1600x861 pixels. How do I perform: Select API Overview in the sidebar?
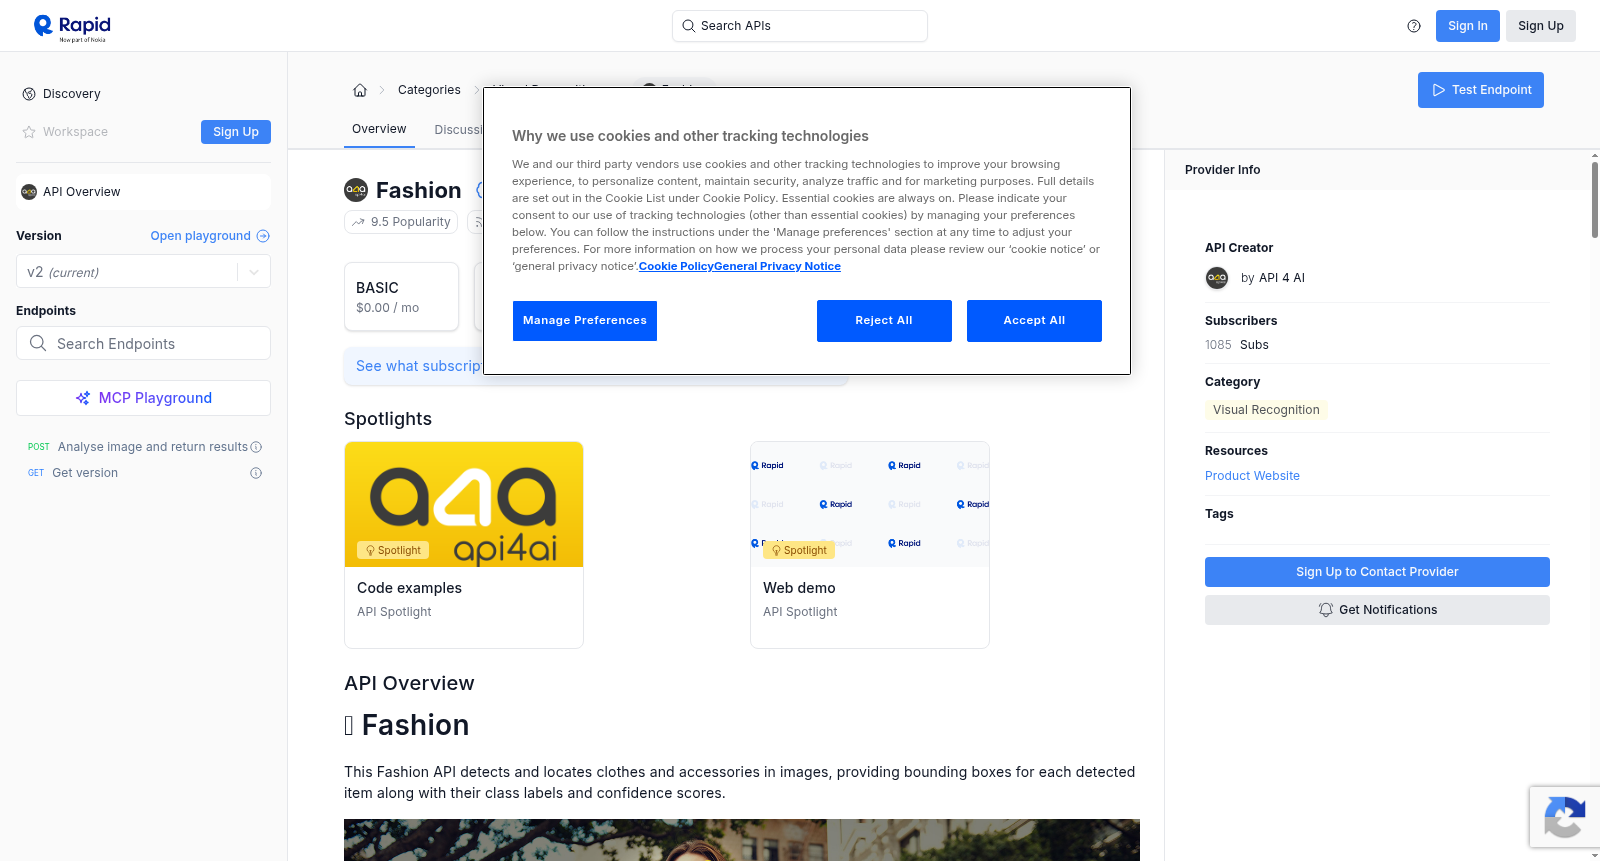pos(143,192)
